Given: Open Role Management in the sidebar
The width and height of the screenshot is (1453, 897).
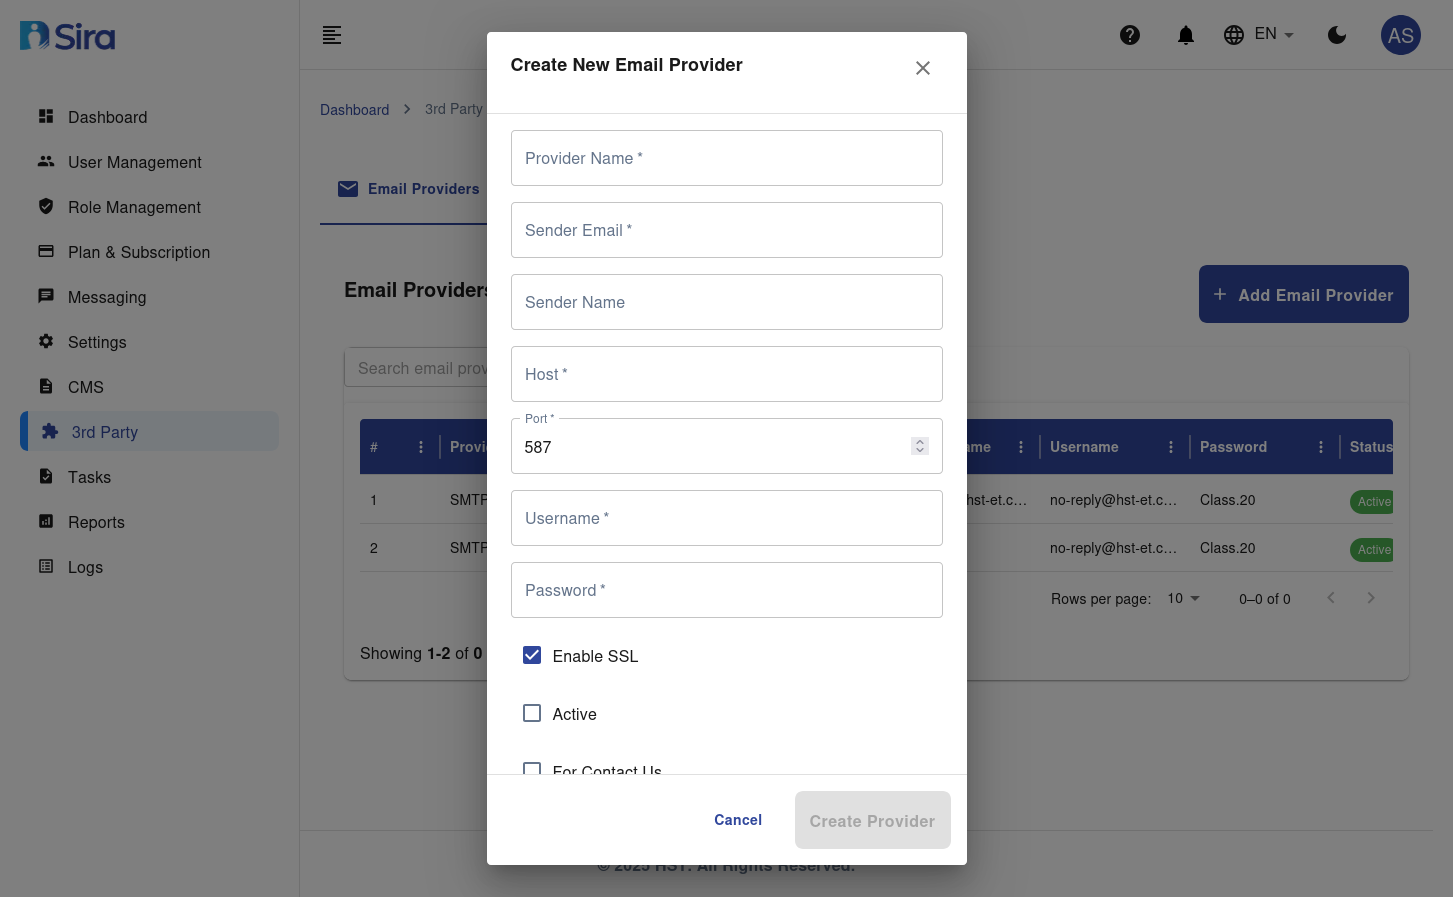Looking at the screenshot, I should tap(133, 207).
